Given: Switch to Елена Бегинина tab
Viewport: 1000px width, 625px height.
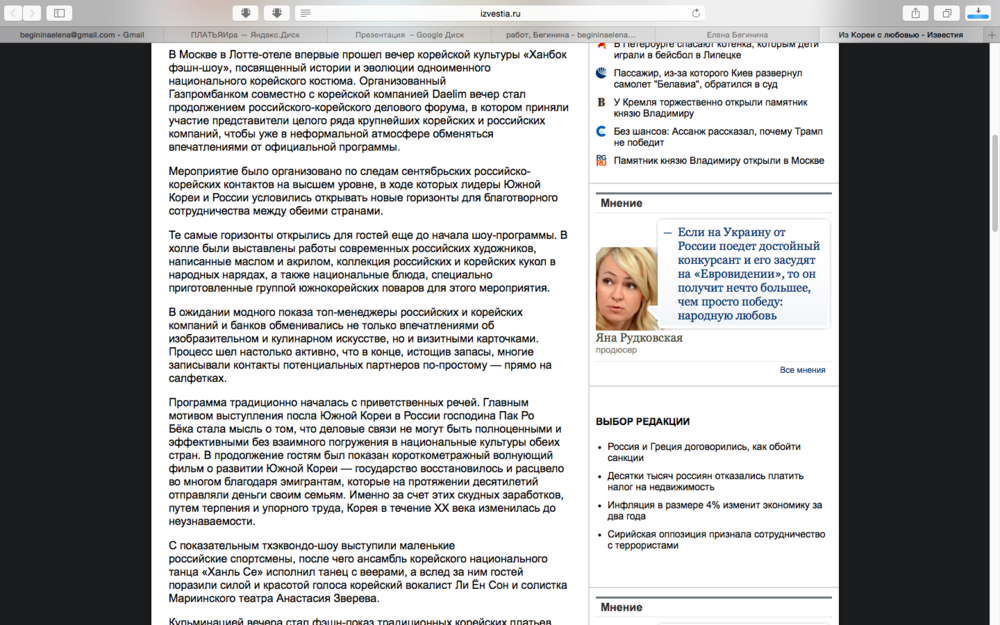Looking at the screenshot, I should click(737, 35).
